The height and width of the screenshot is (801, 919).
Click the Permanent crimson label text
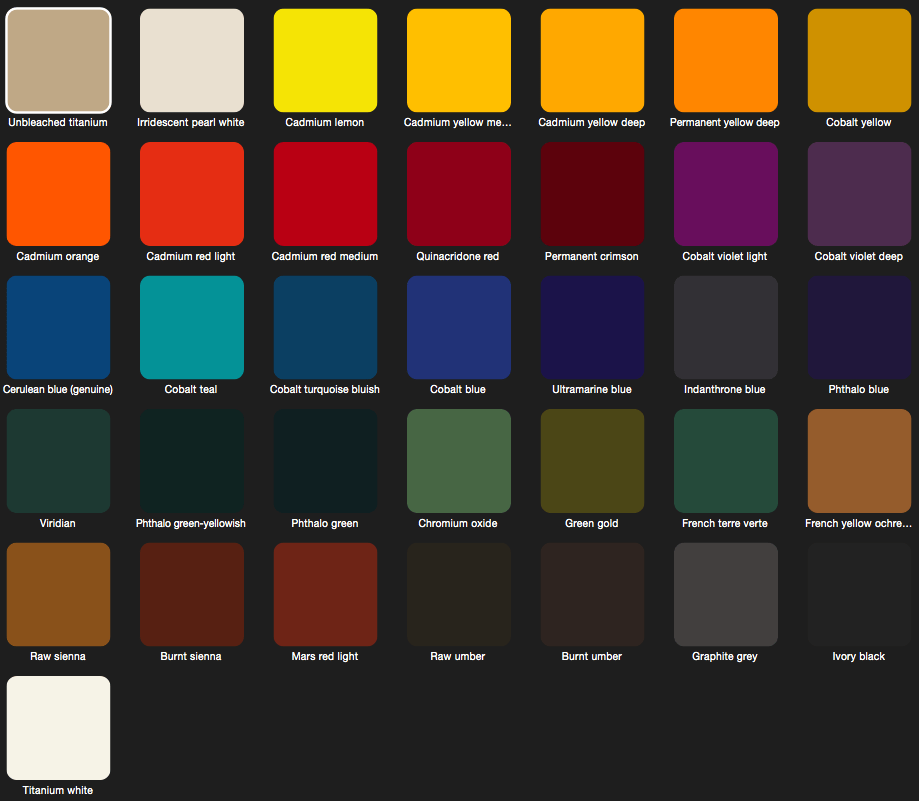pos(592,256)
